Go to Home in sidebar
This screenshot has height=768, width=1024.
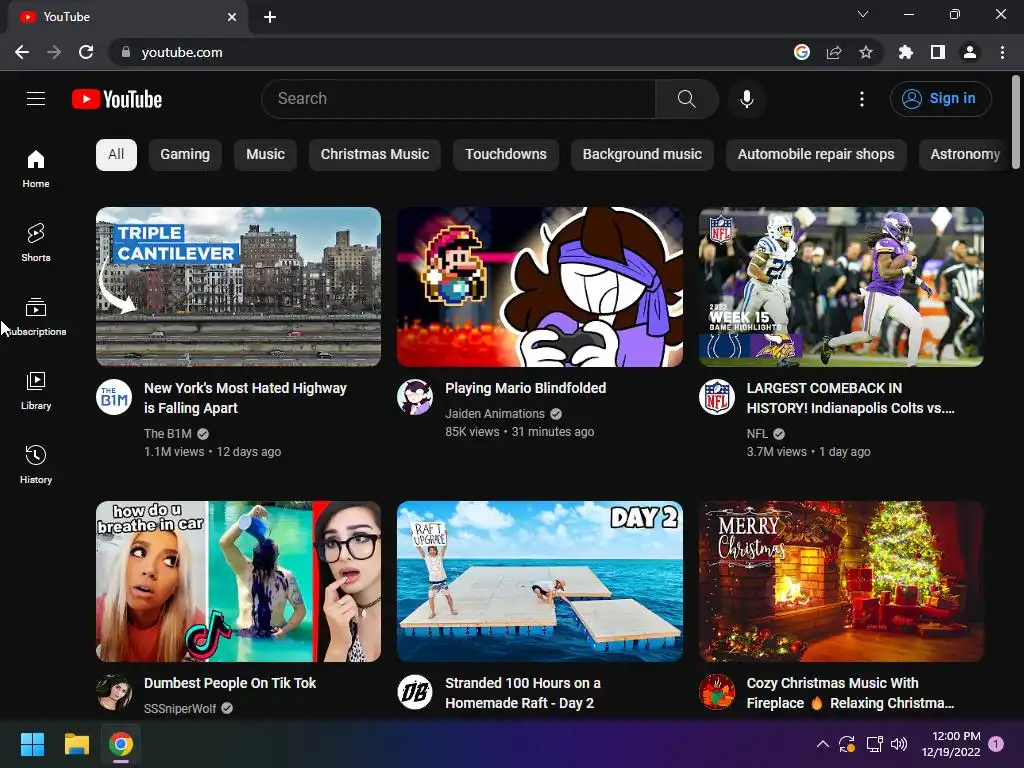(36, 169)
